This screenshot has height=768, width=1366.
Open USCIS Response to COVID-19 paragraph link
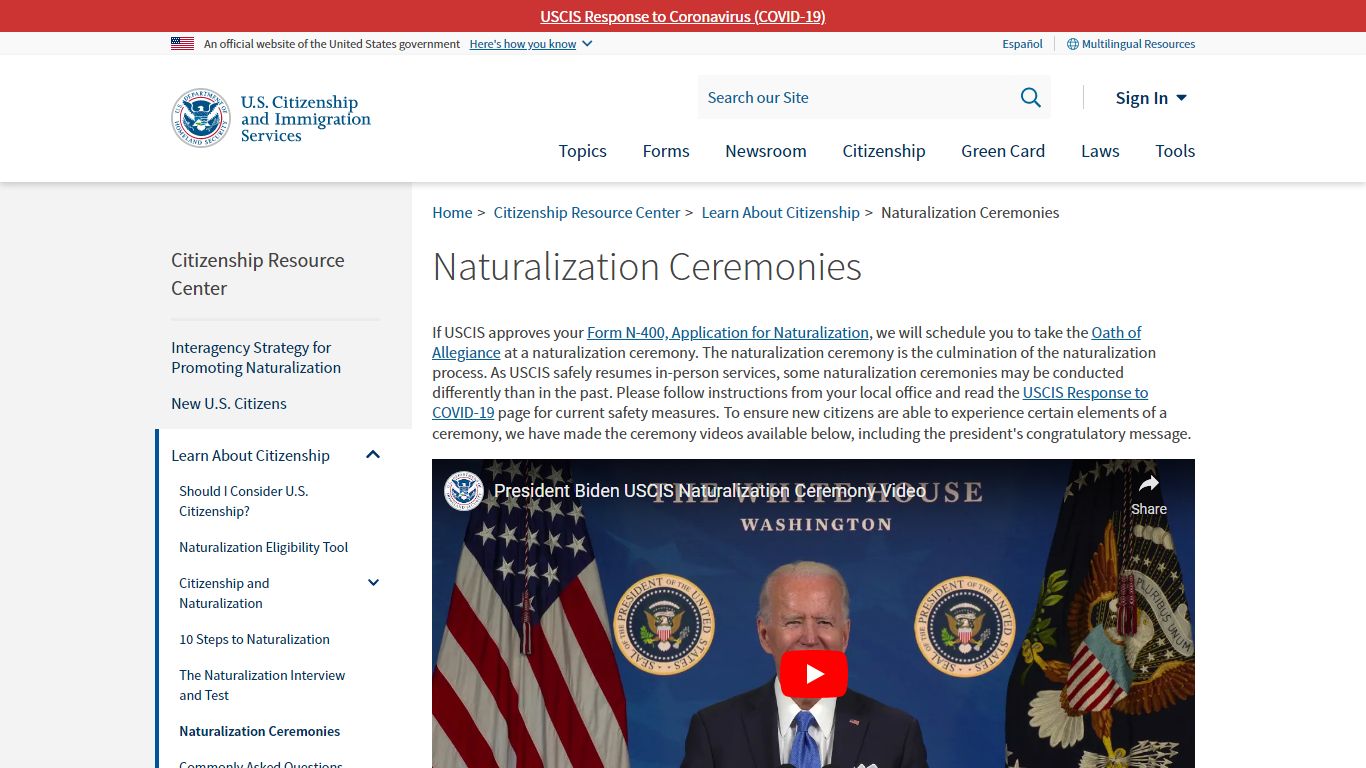[x=1085, y=392]
